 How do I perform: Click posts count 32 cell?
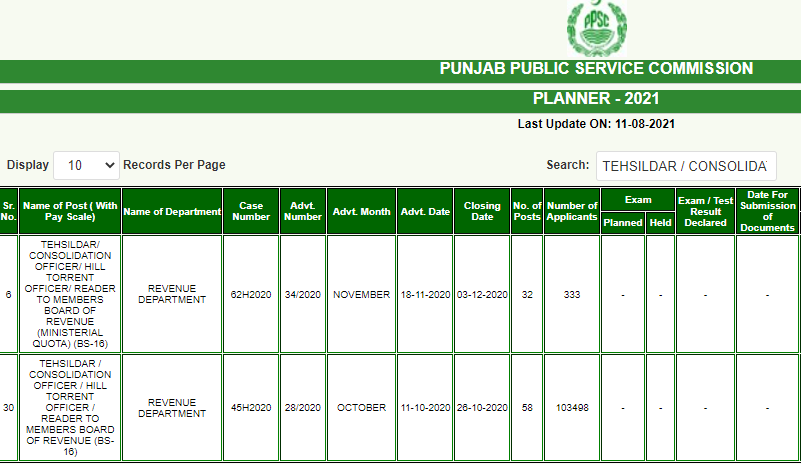coord(527,294)
